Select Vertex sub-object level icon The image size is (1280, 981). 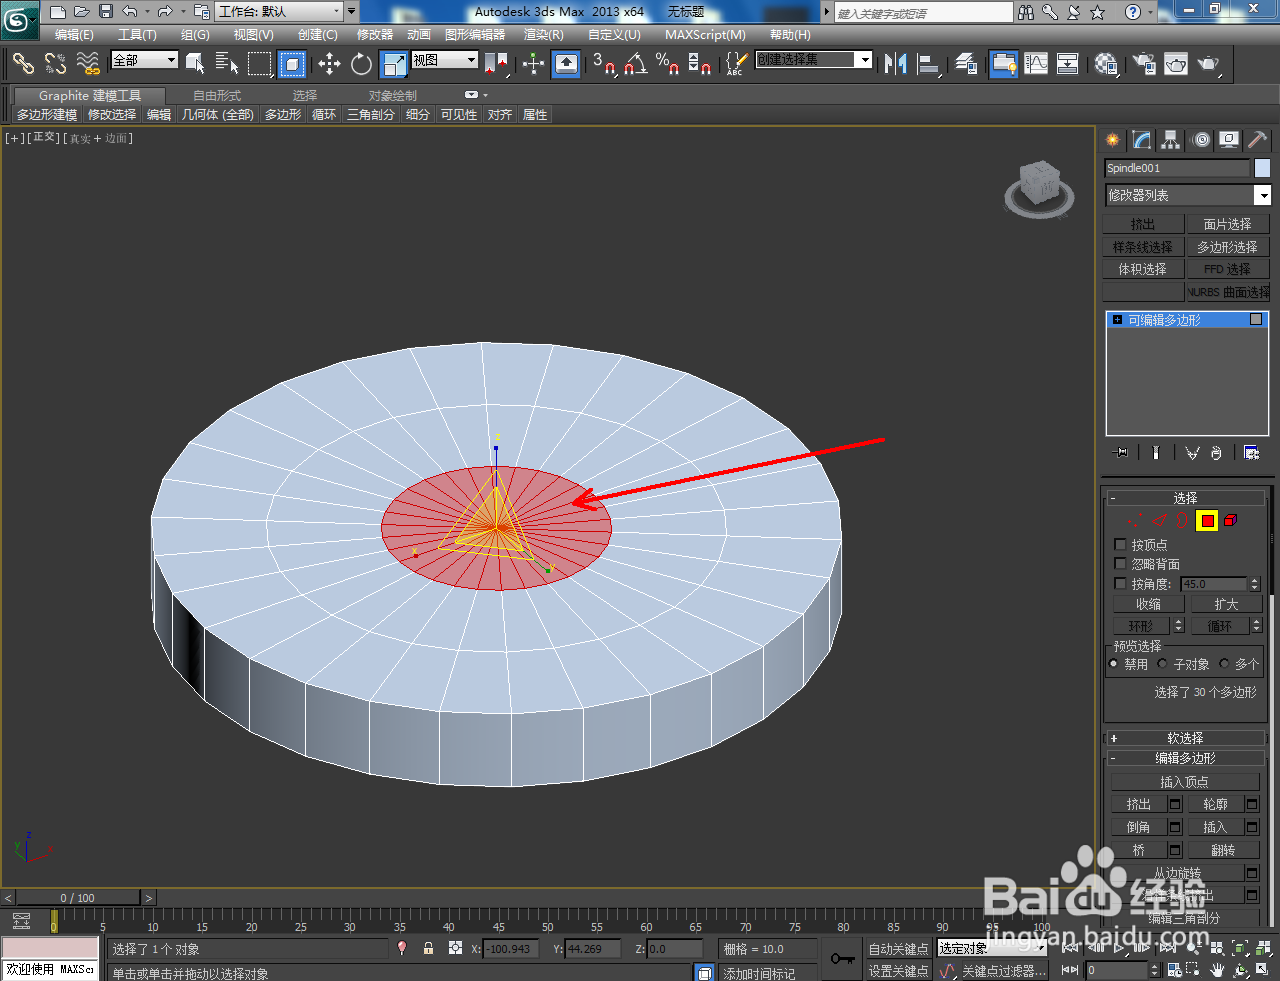click(1137, 520)
